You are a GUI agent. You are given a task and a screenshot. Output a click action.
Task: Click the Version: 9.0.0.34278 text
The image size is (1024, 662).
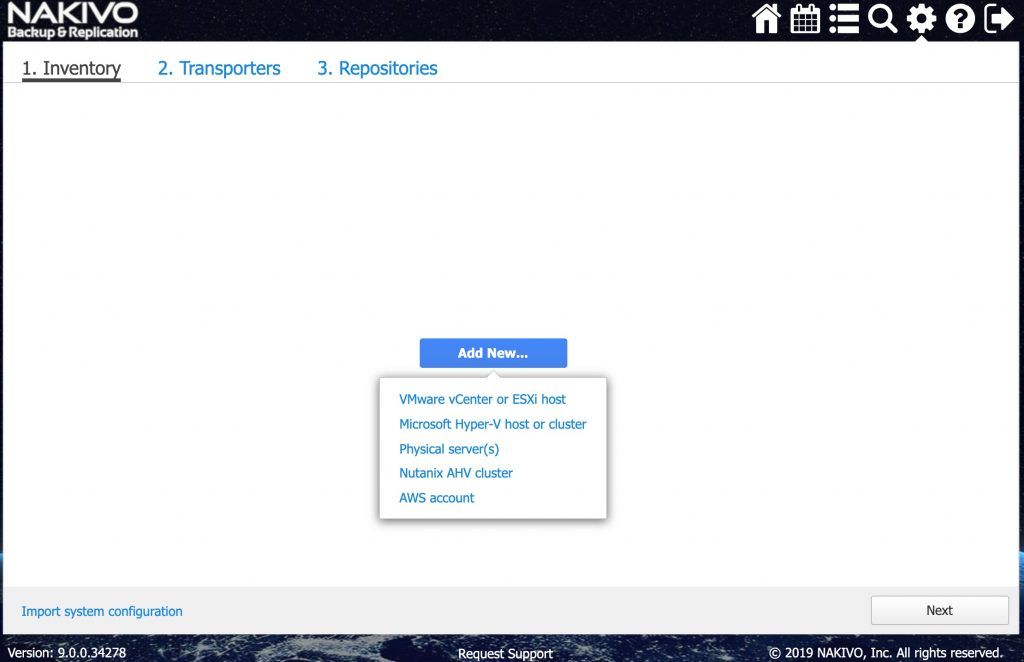point(67,652)
